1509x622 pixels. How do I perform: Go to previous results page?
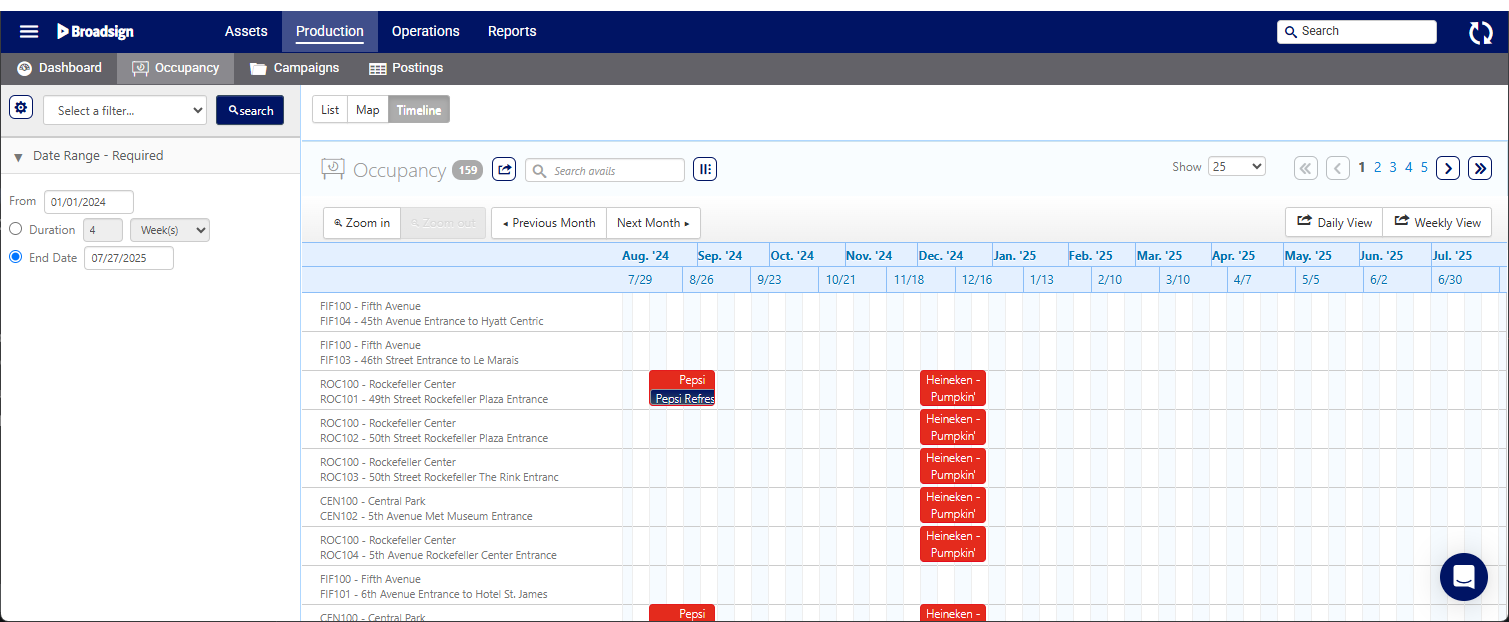coord(1338,168)
